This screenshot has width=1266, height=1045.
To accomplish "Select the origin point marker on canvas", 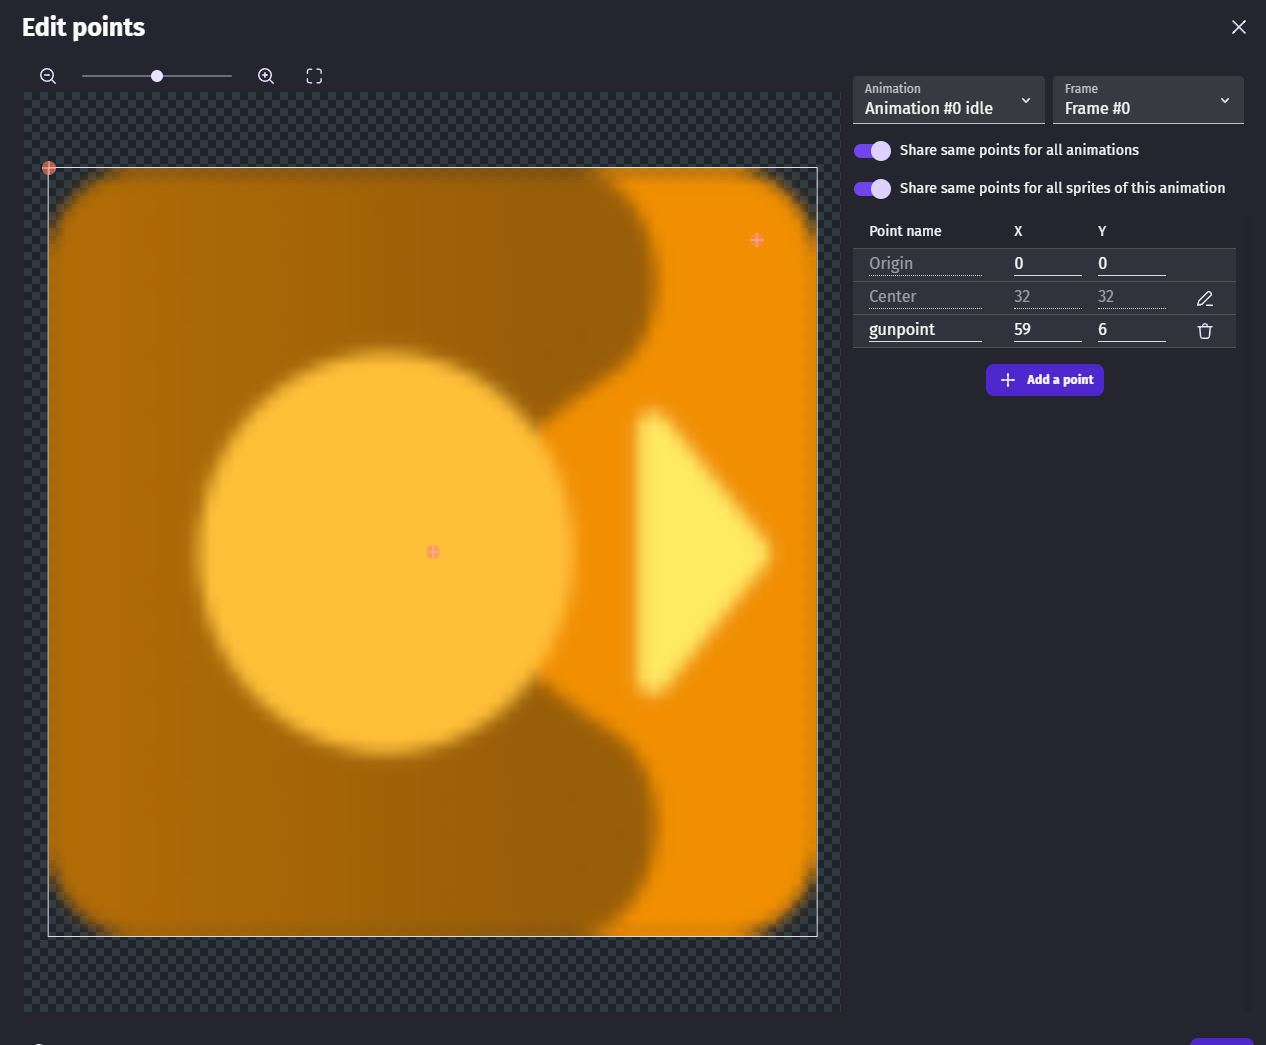I will (49, 168).
